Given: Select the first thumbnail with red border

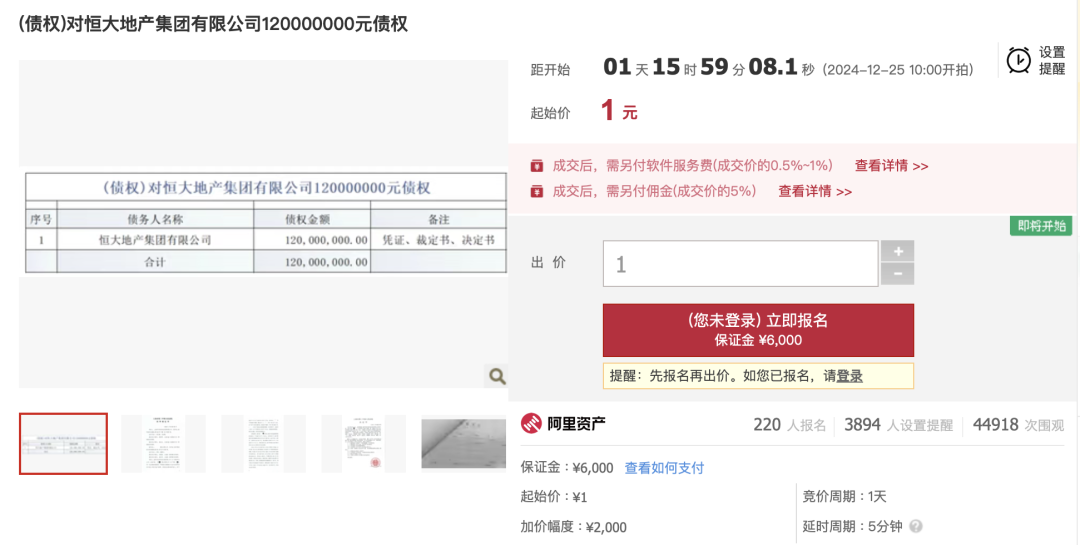Looking at the screenshot, I should click(x=64, y=443).
